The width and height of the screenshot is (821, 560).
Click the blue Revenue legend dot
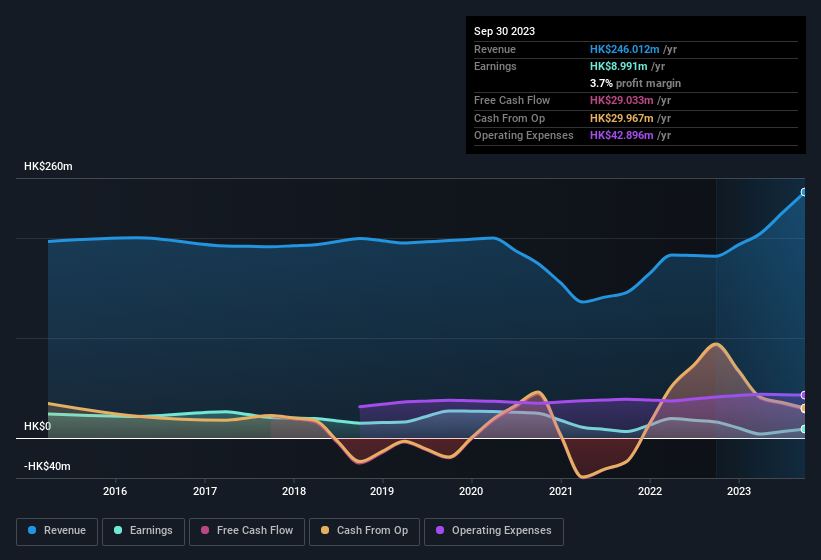pos(33,531)
